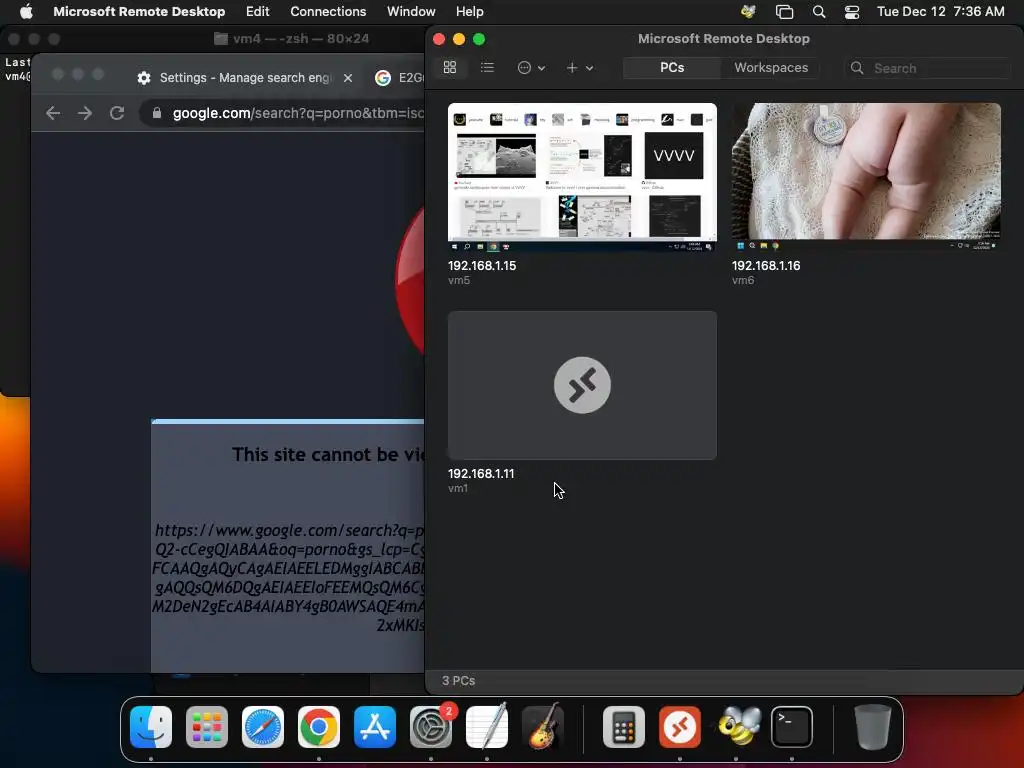Click the screen mirroring menu bar icon
Screen dimensions: 1024x768
click(x=784, y=11)
